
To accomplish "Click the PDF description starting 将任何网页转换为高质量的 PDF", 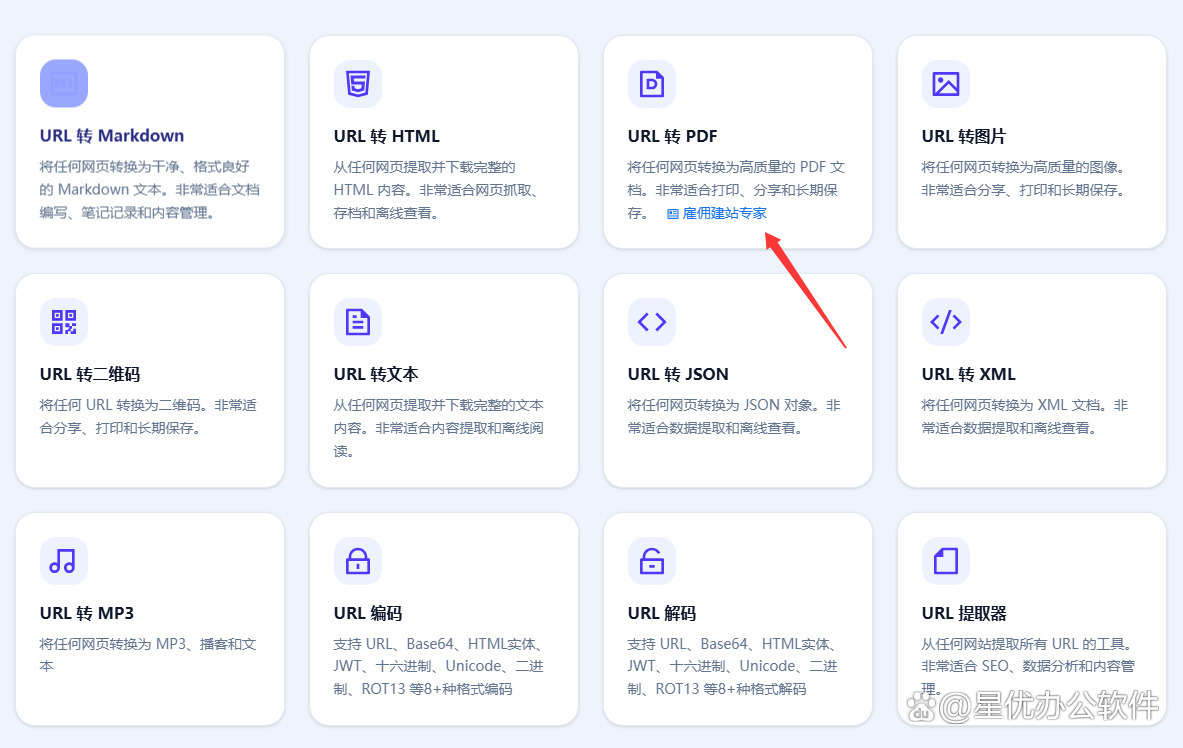I will point(736,190).
